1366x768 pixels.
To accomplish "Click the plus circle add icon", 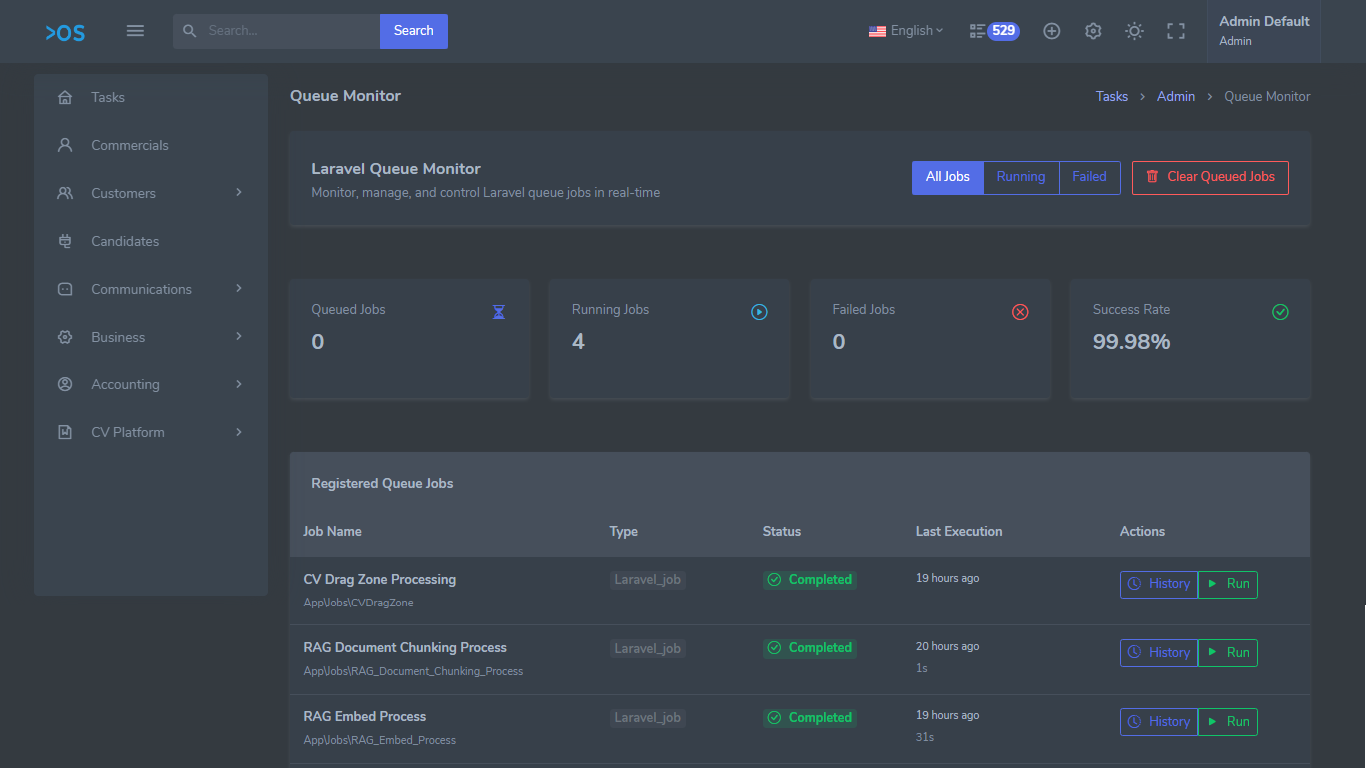I will [1052, 31].
